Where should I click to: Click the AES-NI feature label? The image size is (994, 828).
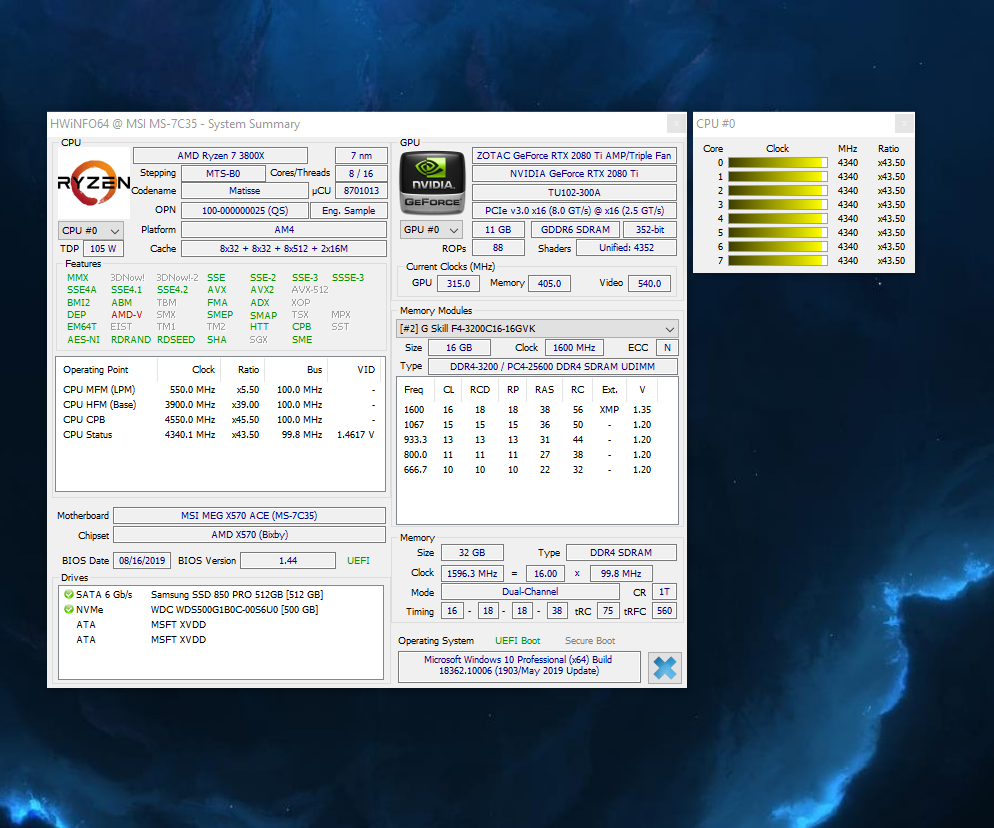point(83,340)
